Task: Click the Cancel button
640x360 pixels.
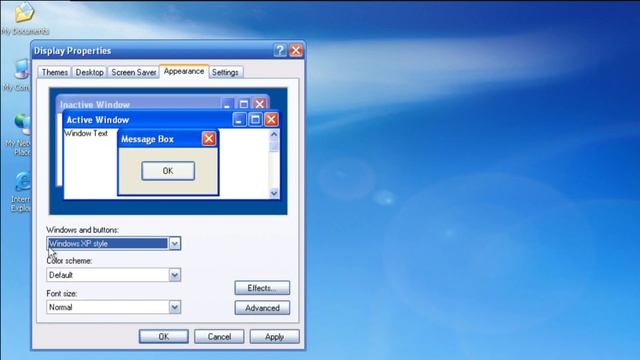Action: [x=219, y=337]
